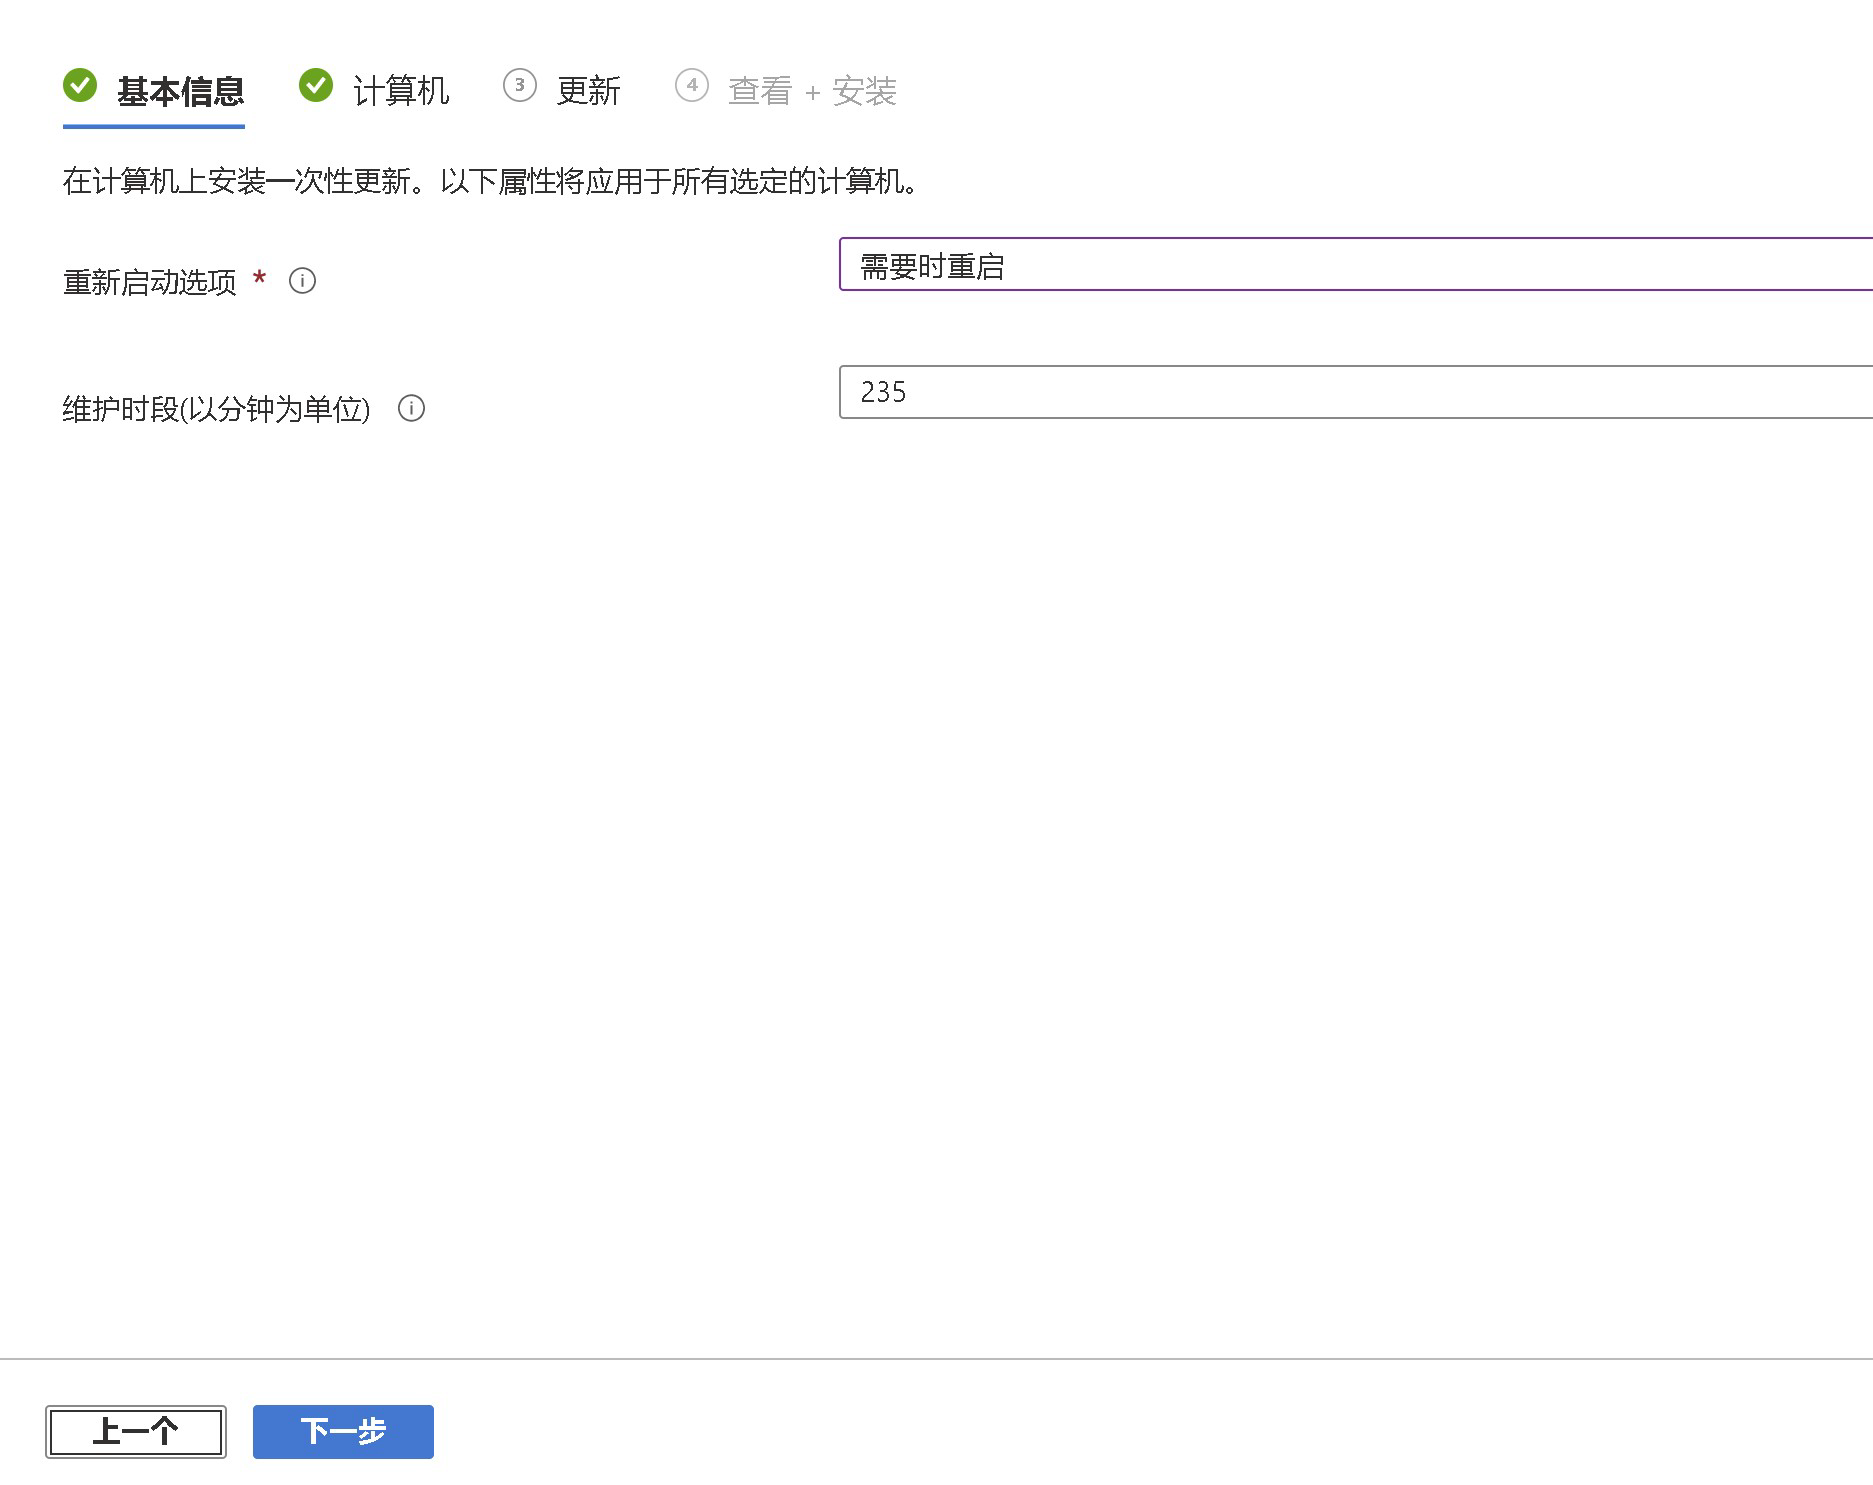Click the green checkmark icon on 计算机 step

[x=315, y=86]
